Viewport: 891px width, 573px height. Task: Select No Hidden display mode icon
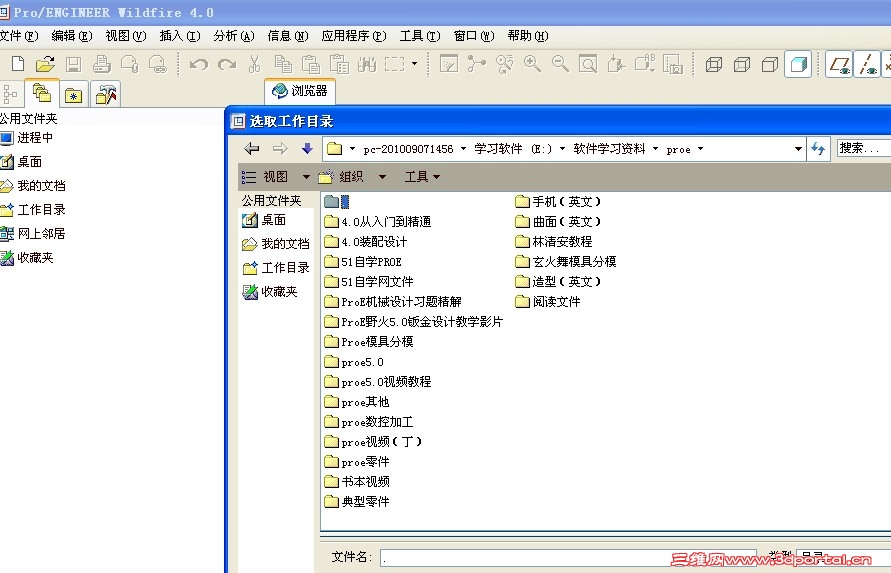769,64
